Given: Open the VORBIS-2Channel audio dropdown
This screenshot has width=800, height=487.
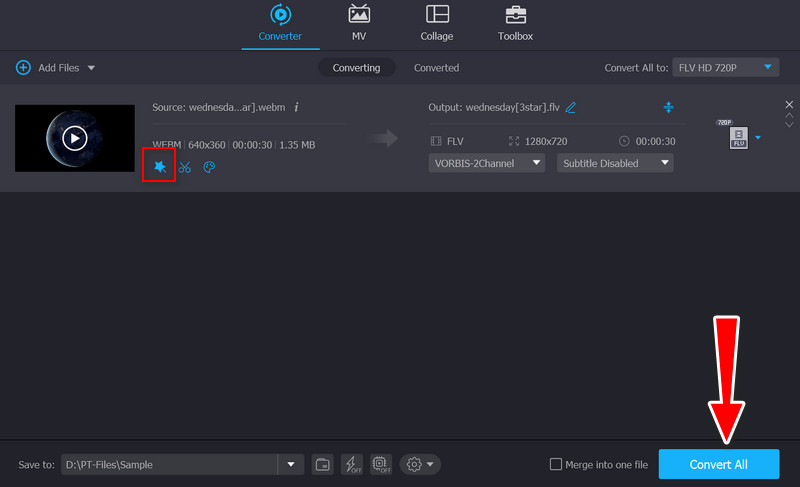Looking at the screenshot, I should pyautogui.click(x=487, y=162).
